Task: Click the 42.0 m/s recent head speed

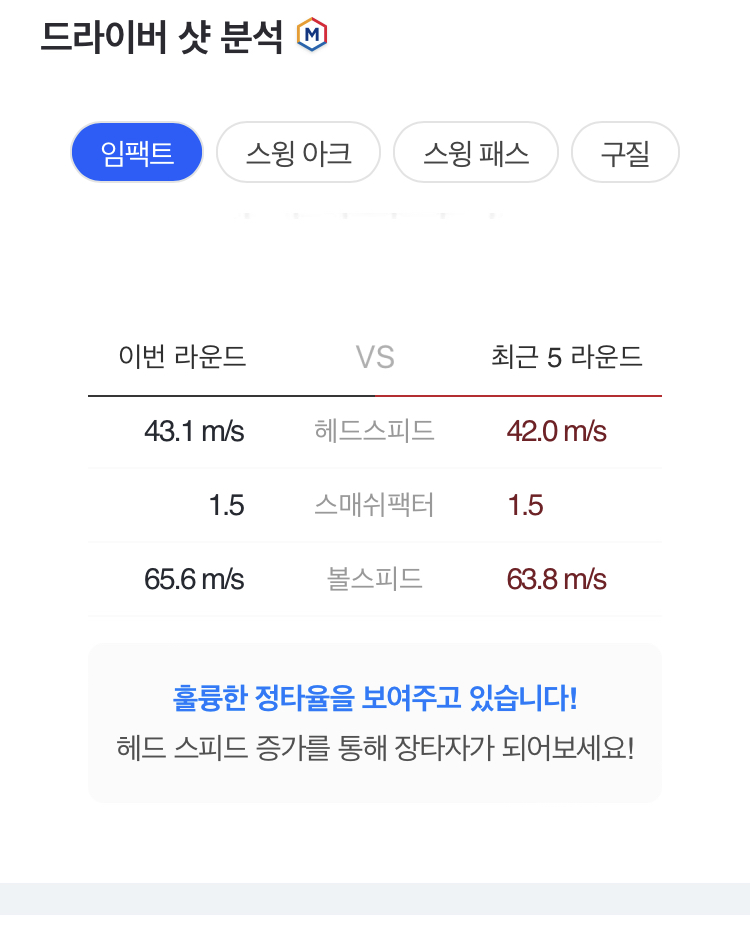Action: (557, 431)
